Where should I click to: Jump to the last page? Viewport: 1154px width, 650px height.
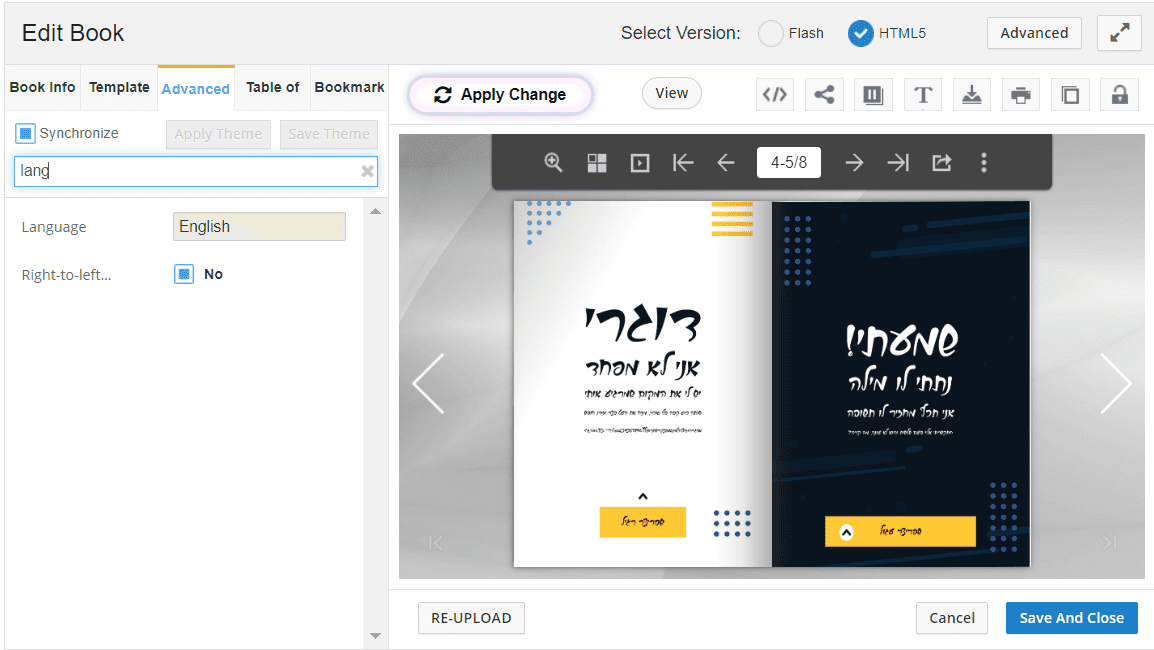click(x=898, y=163)
